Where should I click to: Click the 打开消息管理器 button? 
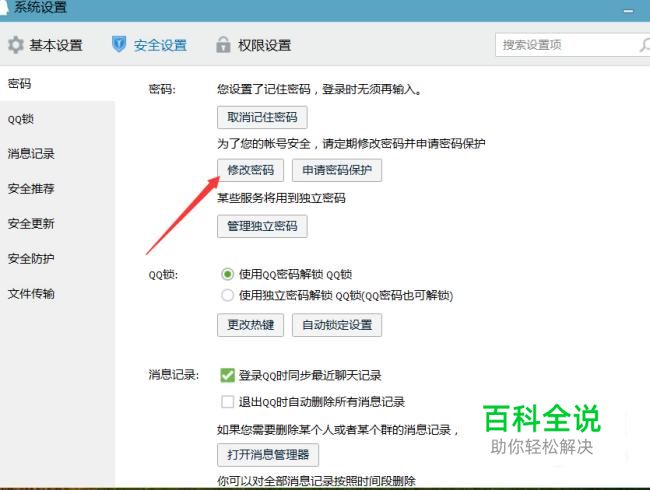(x=268, y=455)
